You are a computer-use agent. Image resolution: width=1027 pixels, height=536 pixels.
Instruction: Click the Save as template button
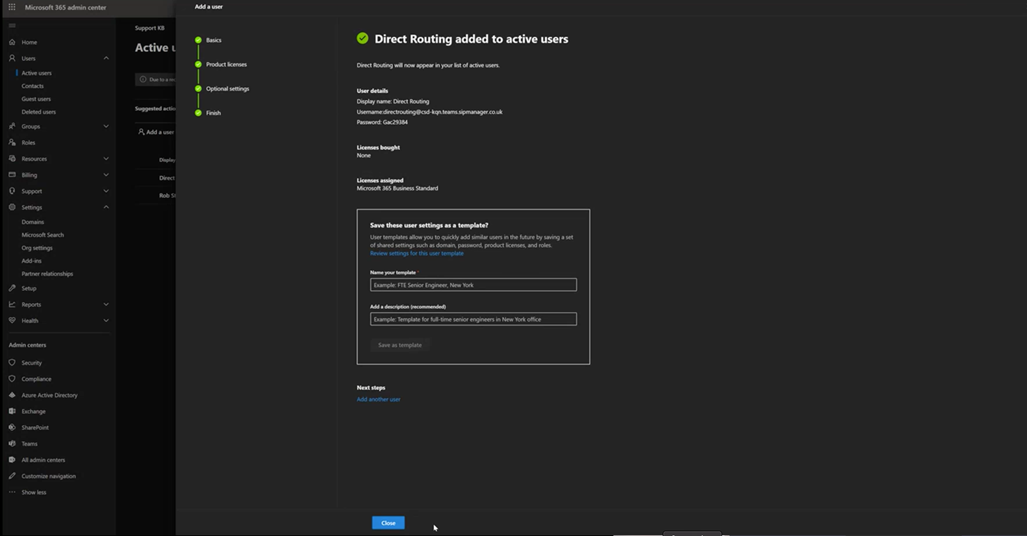click(400, 345)
